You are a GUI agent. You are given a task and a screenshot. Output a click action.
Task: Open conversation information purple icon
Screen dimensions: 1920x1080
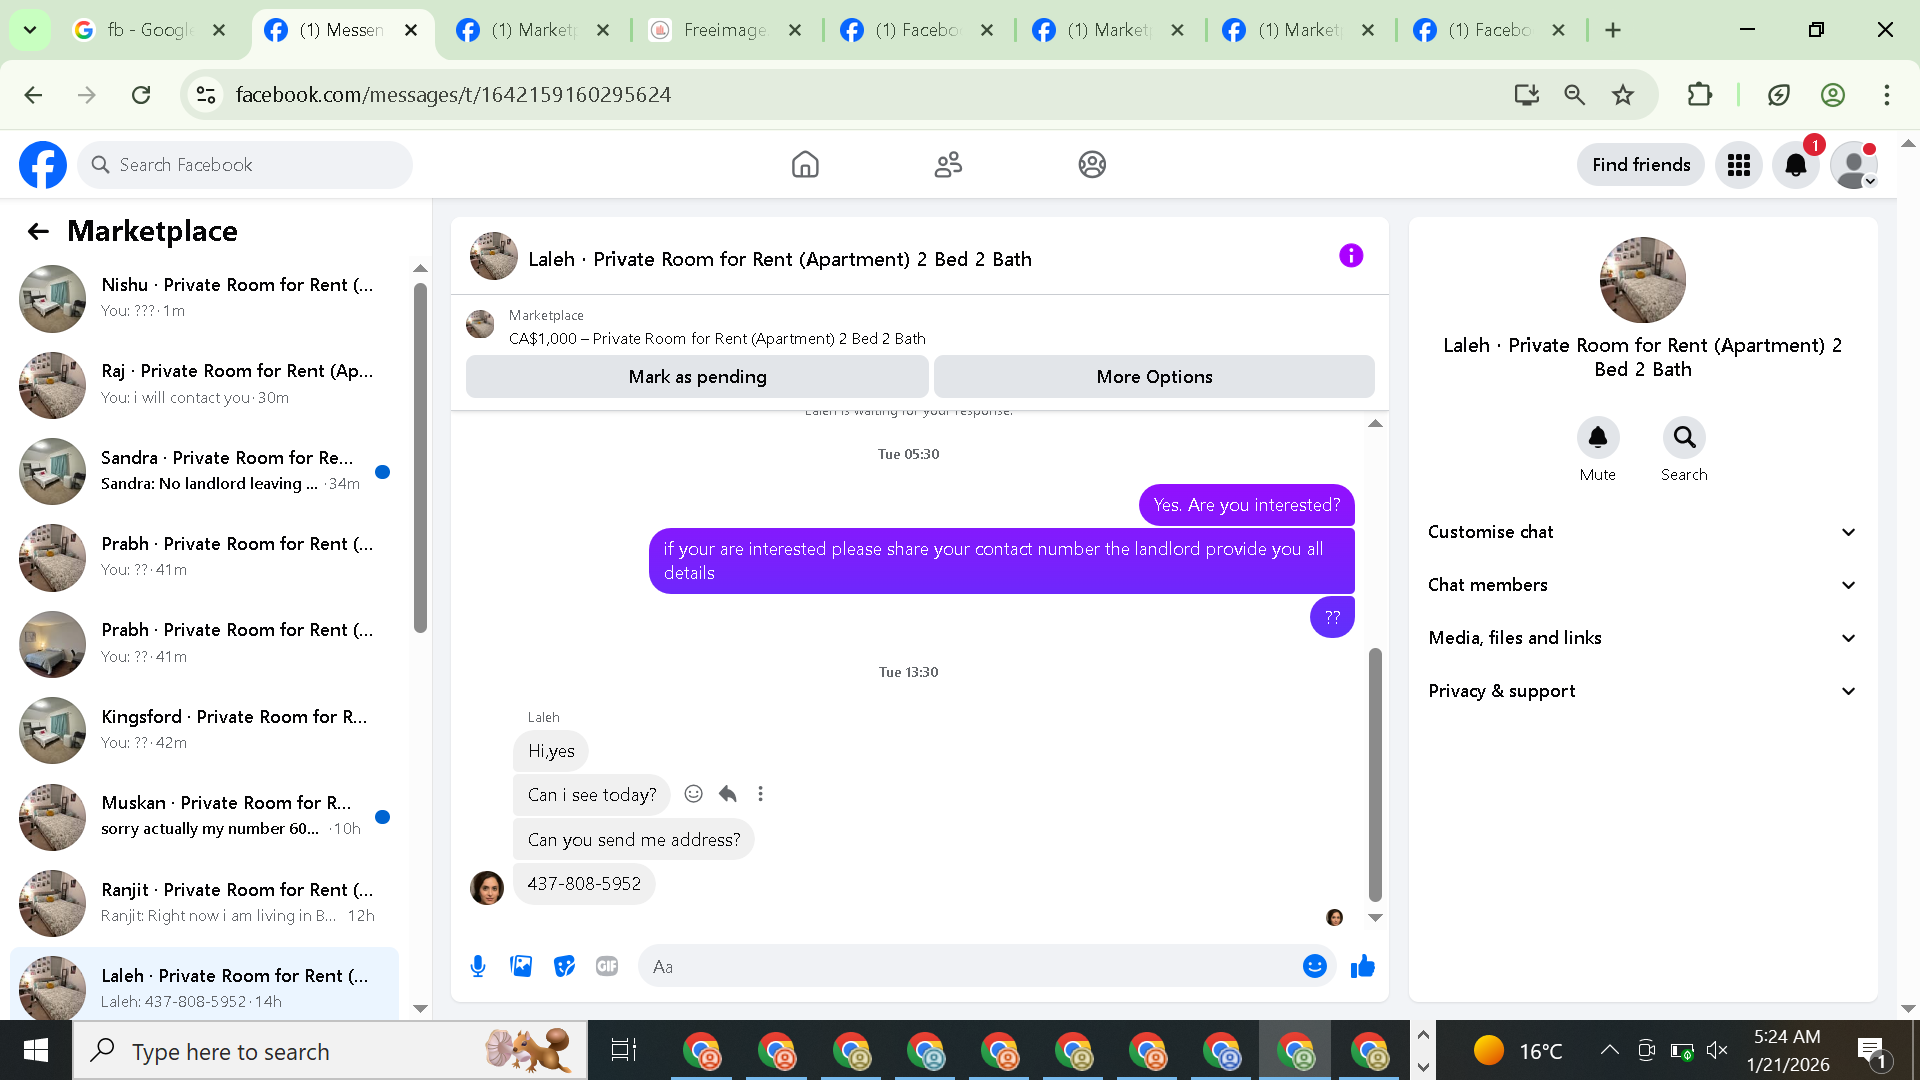coord(1350,256)
